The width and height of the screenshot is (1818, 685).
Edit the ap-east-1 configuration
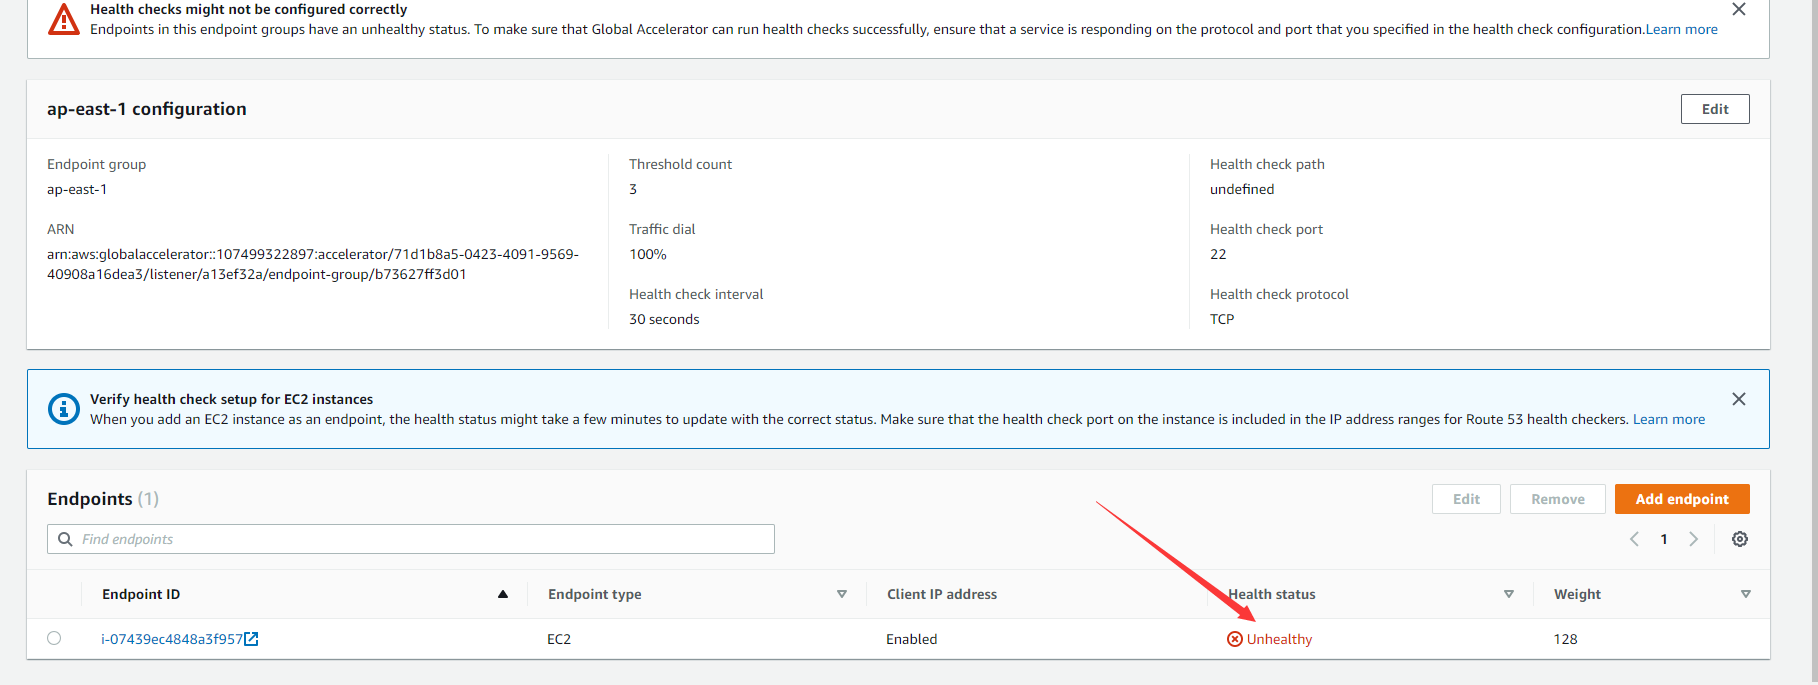(x=1715, y=109)
